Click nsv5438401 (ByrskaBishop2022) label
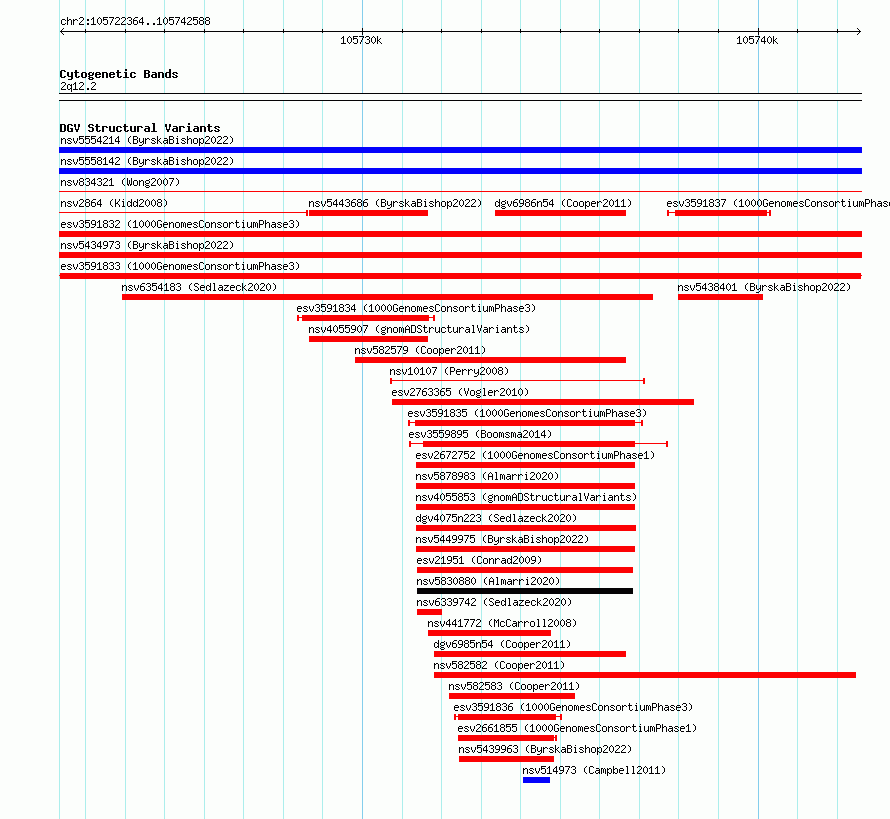 click(x=764, y=287)
